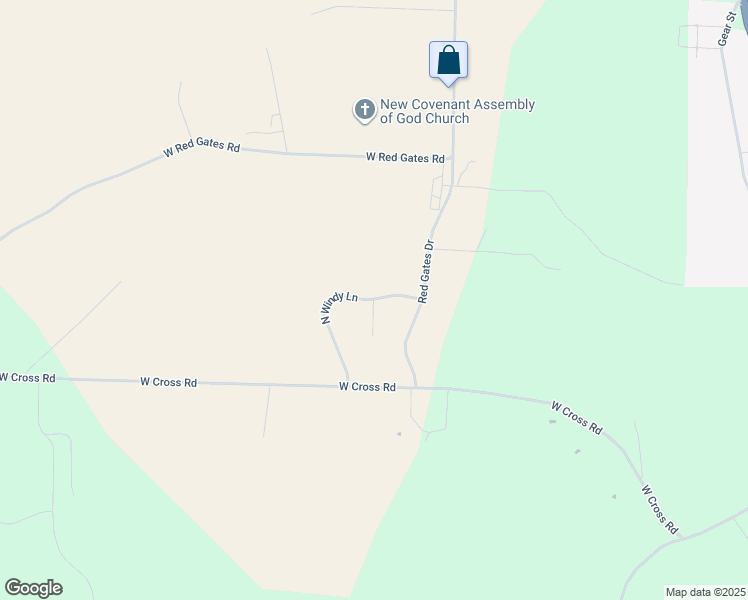This screenshot has width=748, height=600.
Task: Click the water body in the upper right
Action: click(x=745, y=14)
